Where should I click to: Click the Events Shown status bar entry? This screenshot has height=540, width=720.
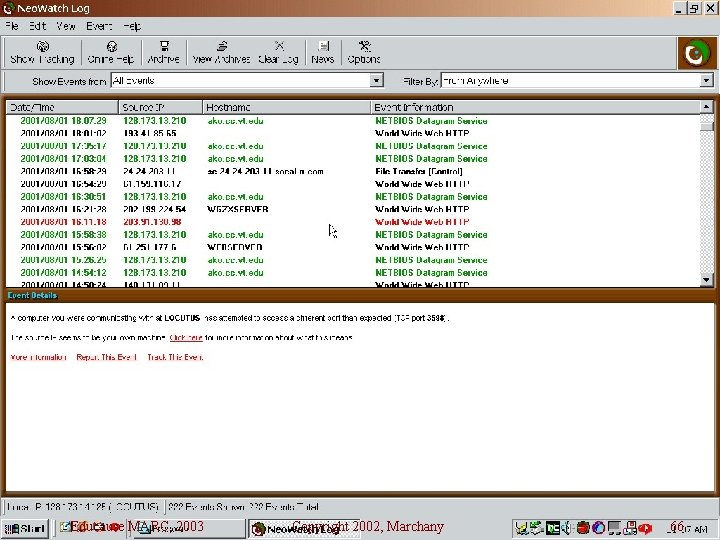pos(243,507)
